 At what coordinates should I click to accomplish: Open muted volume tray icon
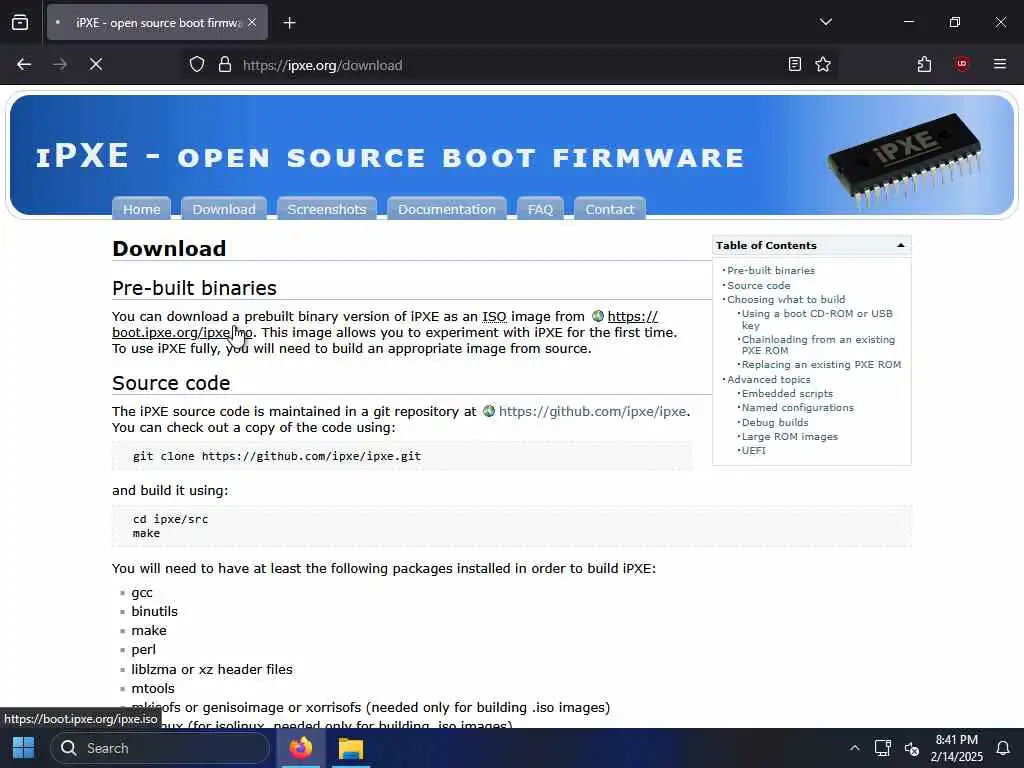point(912,749)
